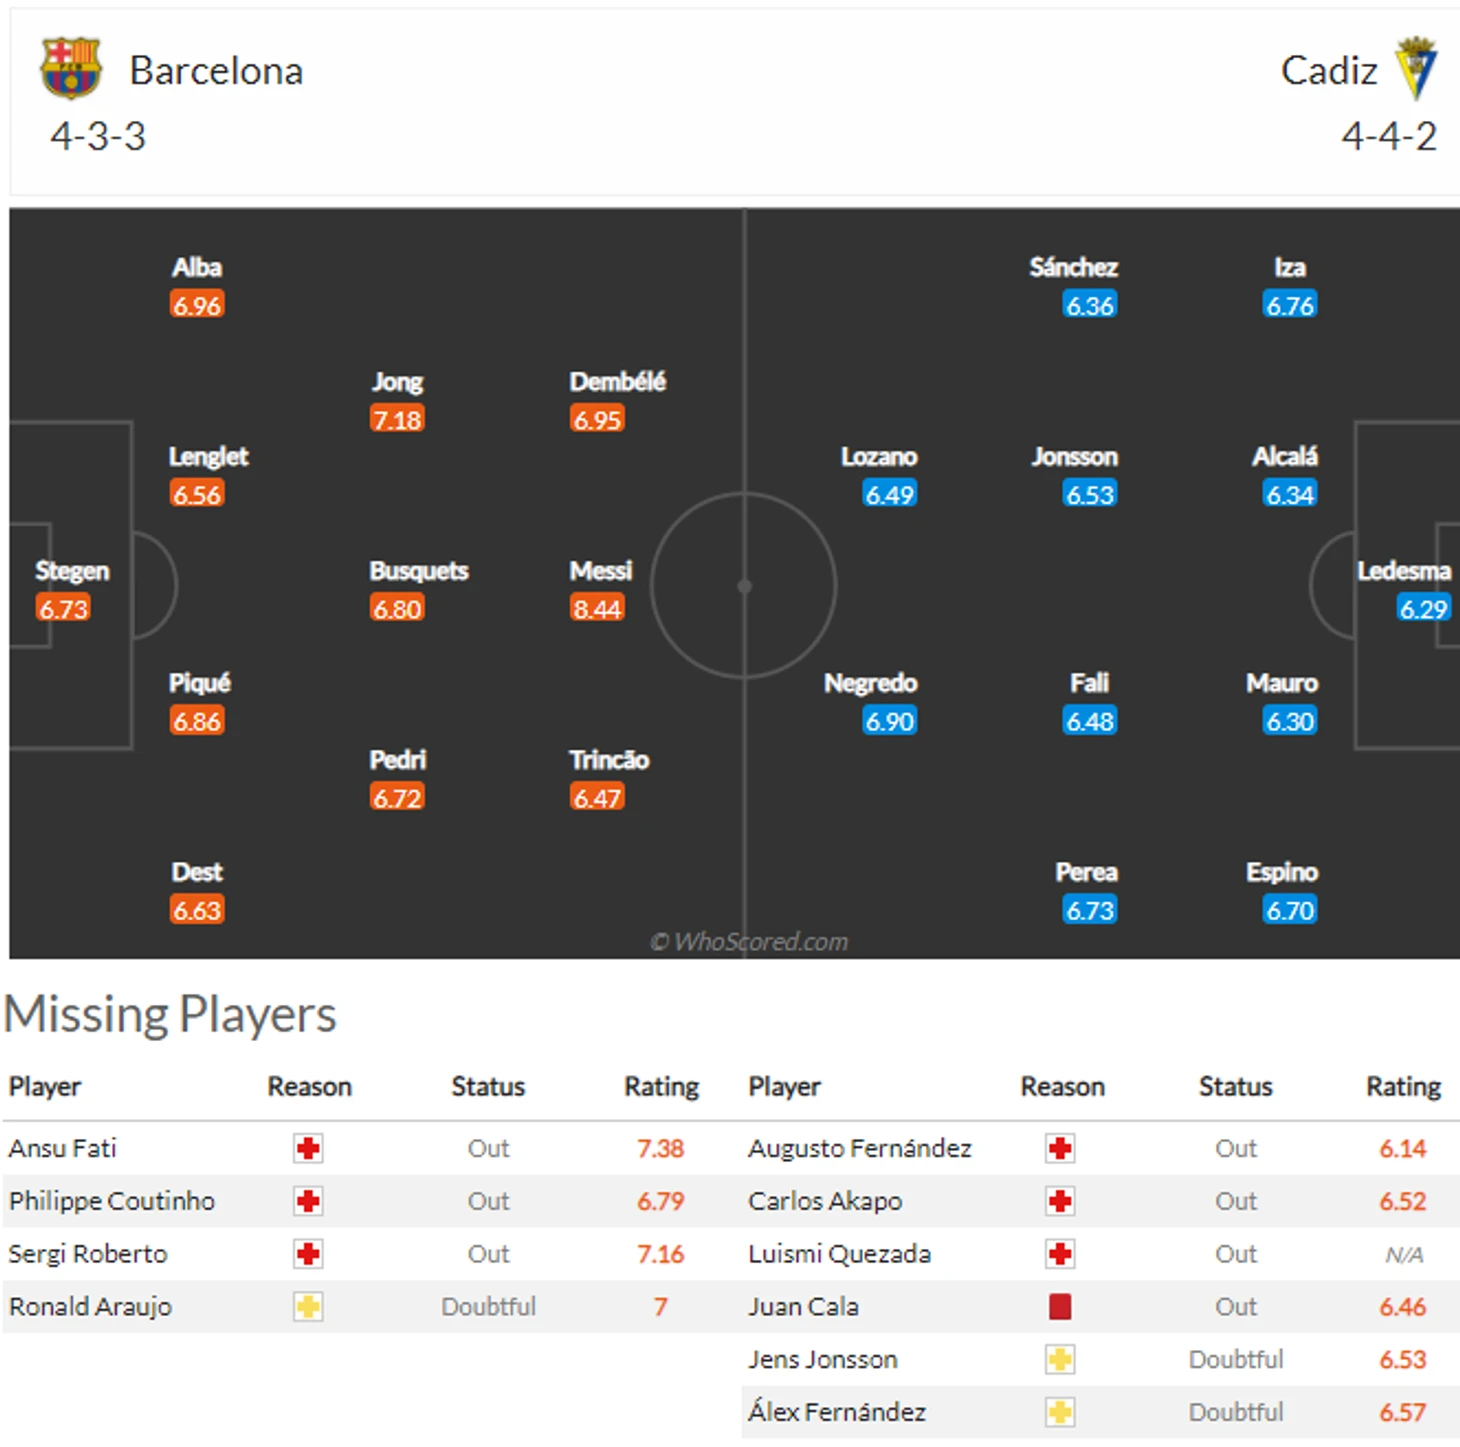
Task: Click Augusto Fernández's red injury icon
Action: pos(1060,1148)
